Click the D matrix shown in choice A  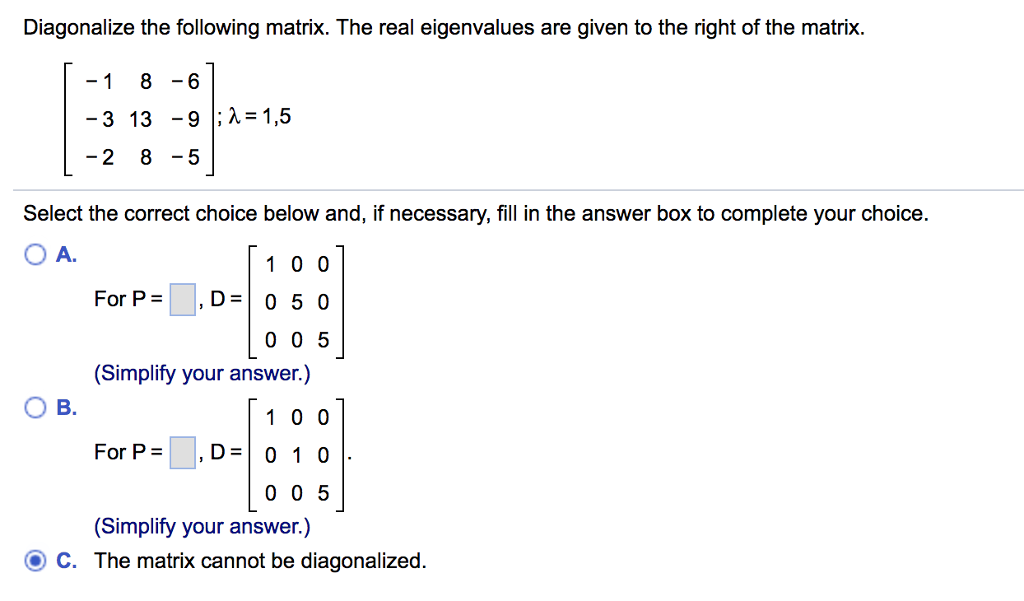[297, 302]
